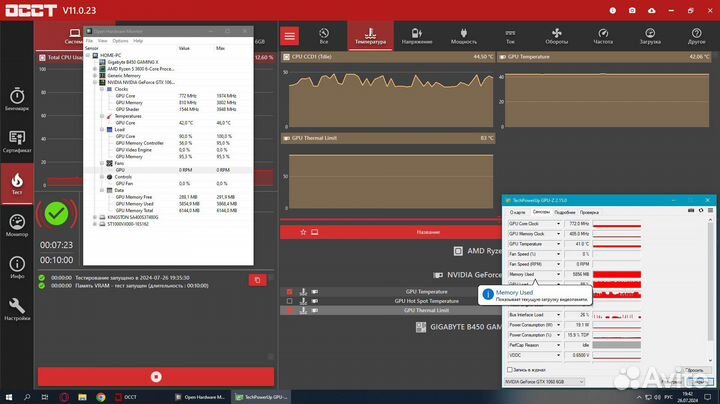Open the Настройки wrench section in OCCT sidebar
Screen dimensions: 720x404
coord(17,309)
